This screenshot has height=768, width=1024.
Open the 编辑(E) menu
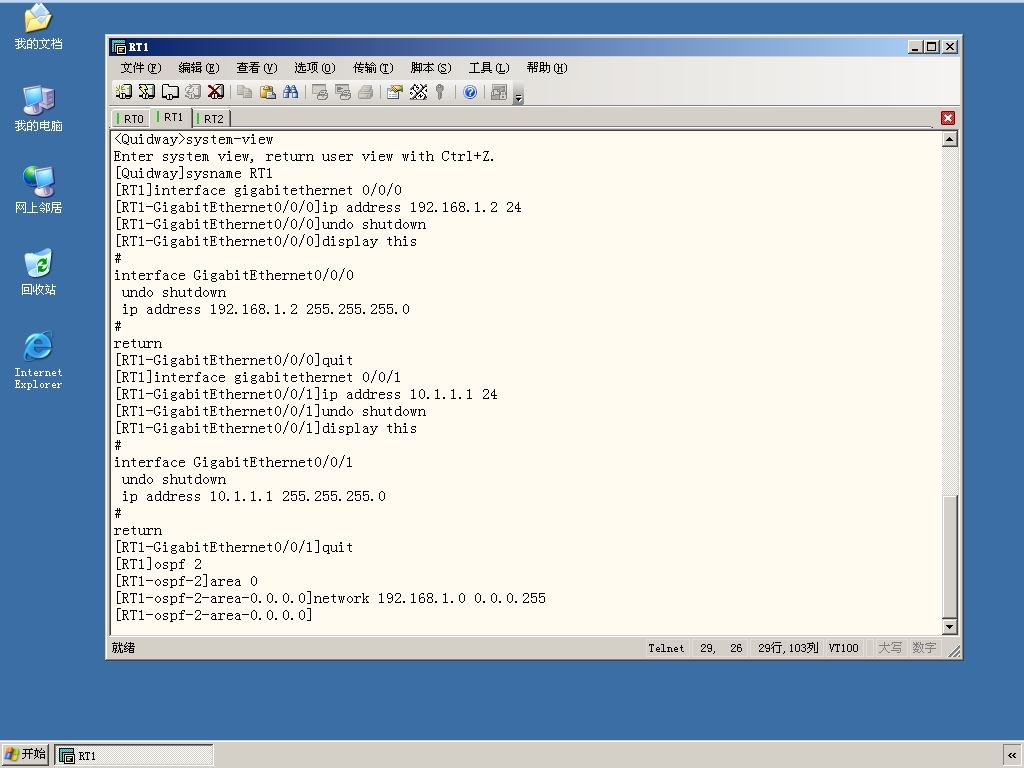(199, 68)
